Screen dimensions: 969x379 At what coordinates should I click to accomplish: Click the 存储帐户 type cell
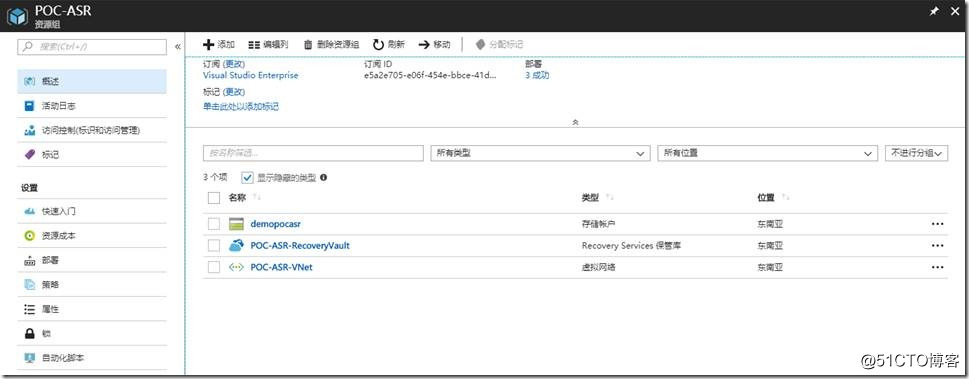pos(598,224)
